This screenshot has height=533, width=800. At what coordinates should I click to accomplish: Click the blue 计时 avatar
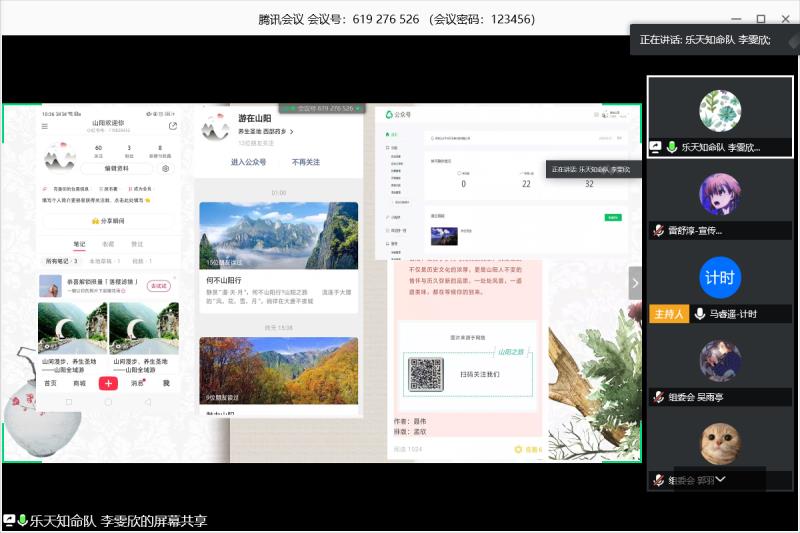(x=720, y=277)
